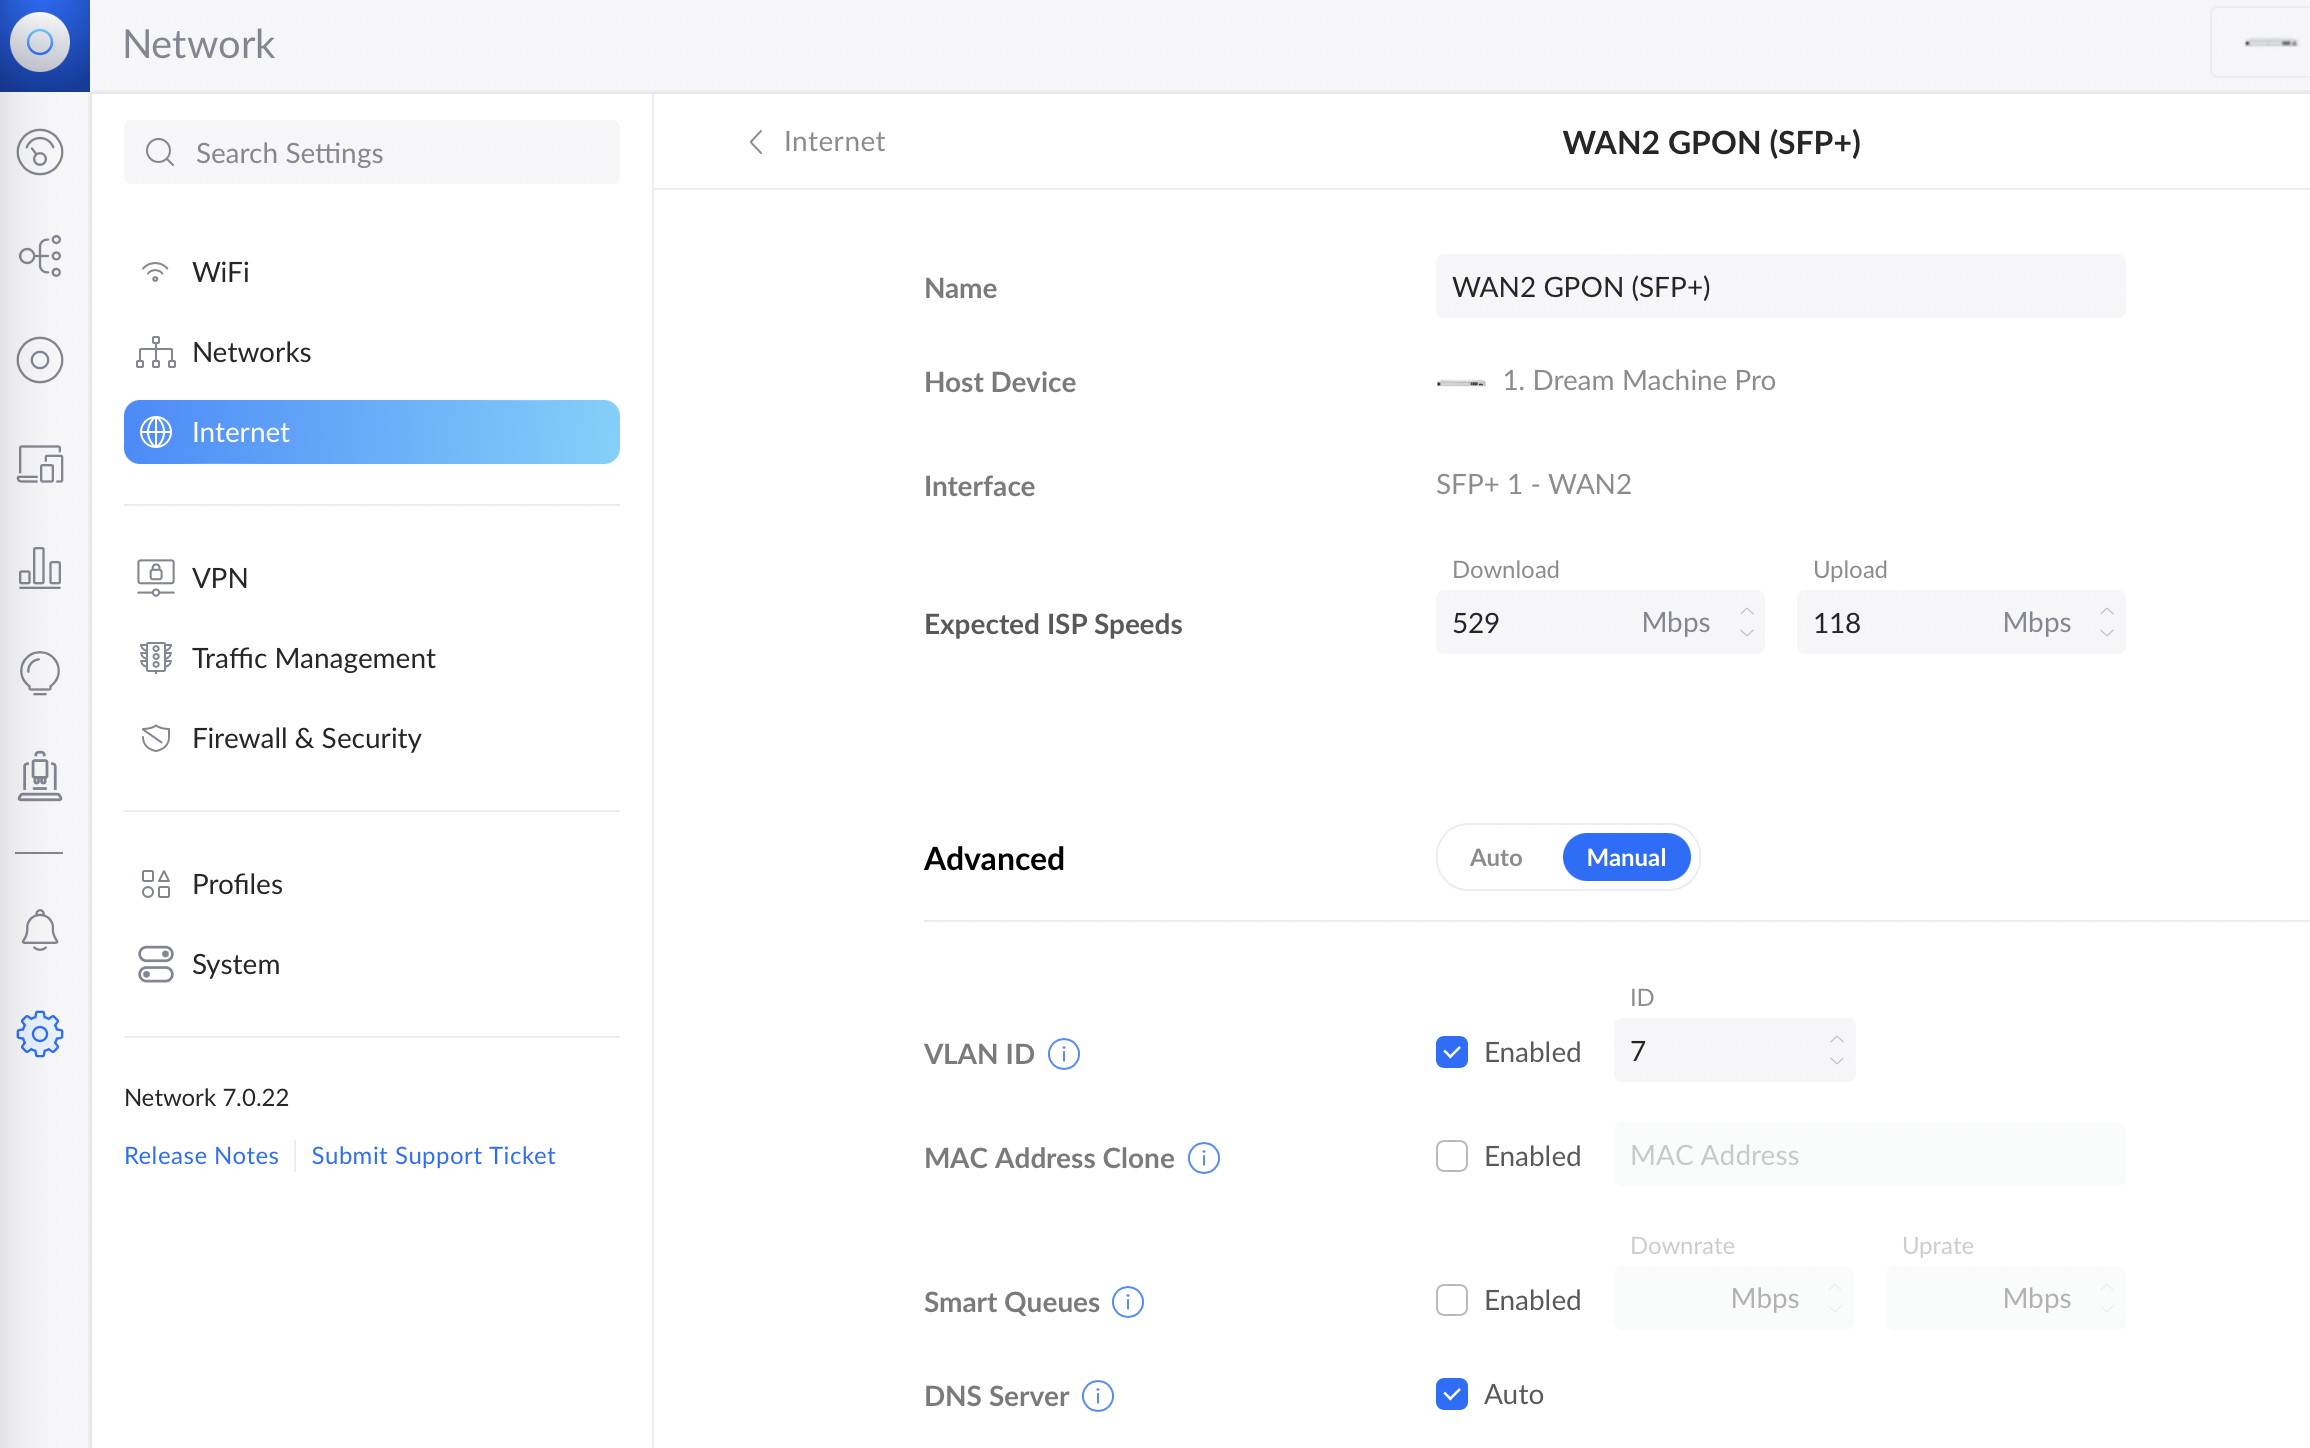This screenshot has width=2310, height=1448.
Task: Open Networks settings section
Action: point(372,352)
